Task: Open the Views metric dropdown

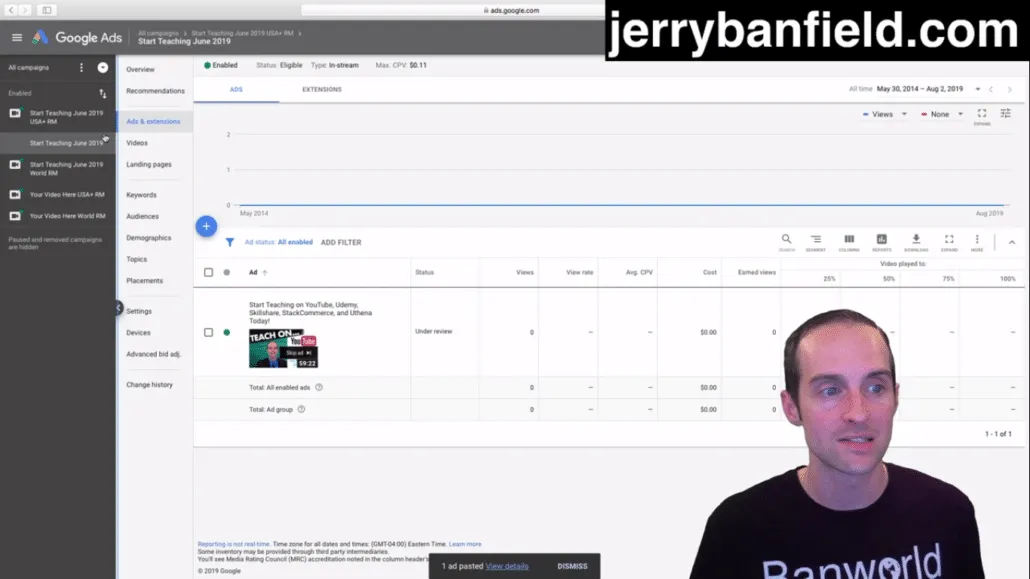Action: [885, 114]
